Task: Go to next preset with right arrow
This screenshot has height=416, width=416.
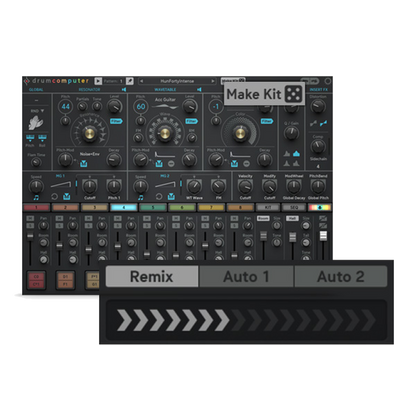Action: point(213,81)
